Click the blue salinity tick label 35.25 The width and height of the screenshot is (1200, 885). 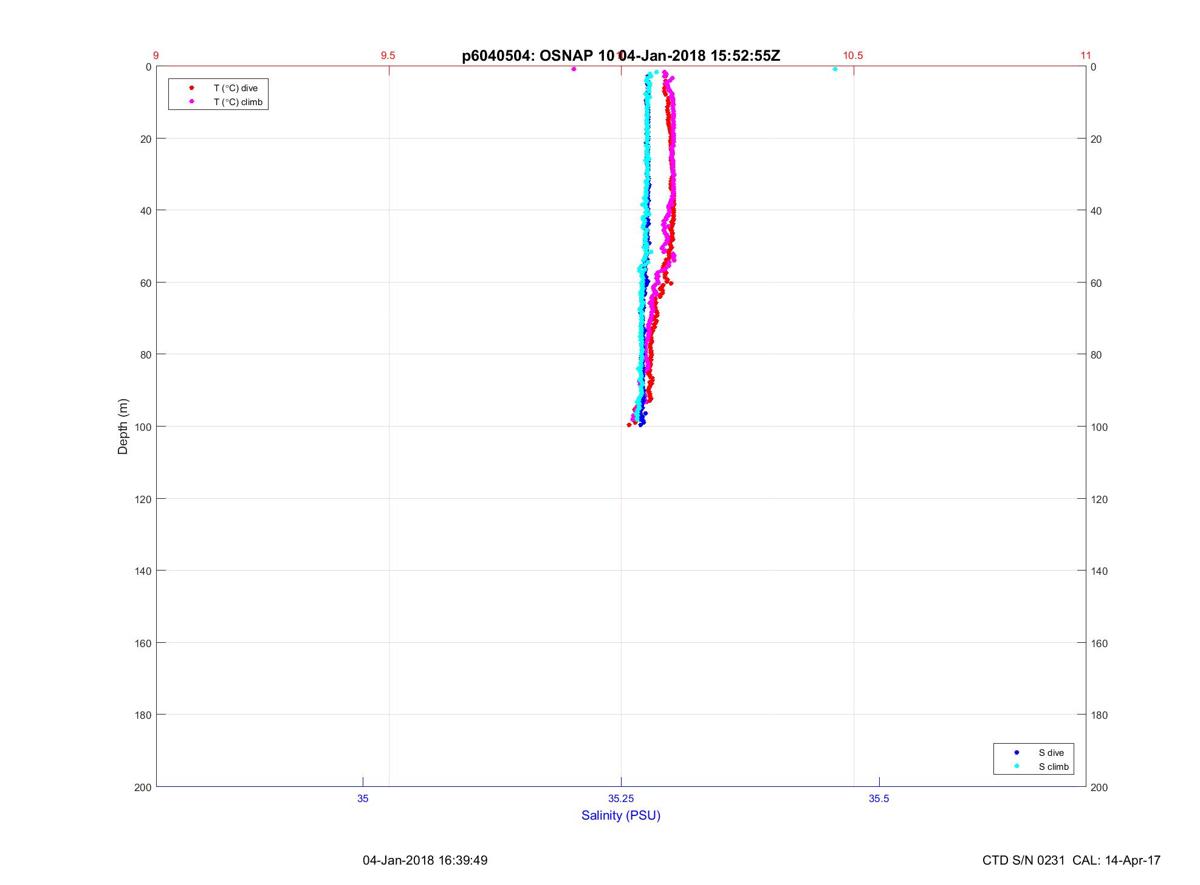pos(621,798)
